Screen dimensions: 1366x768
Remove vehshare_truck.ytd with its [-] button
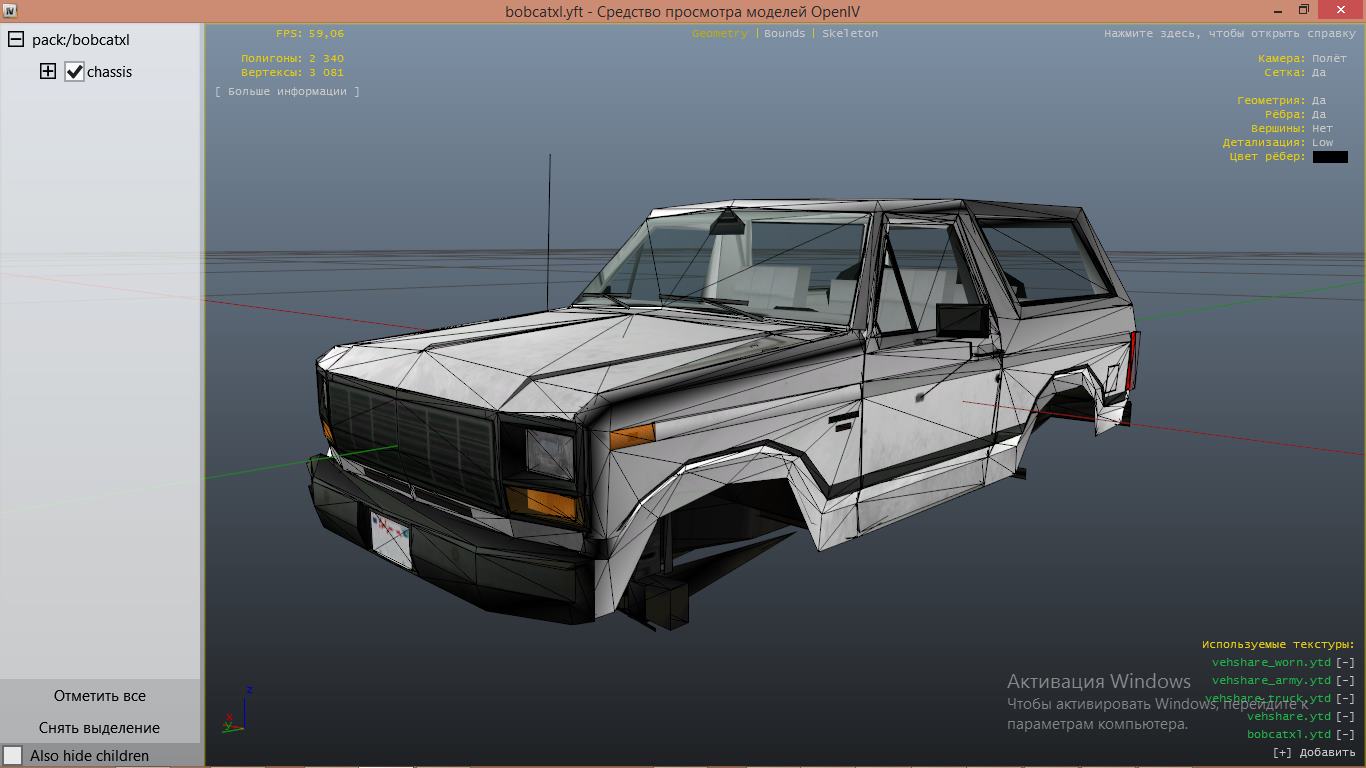coord(1345,698)
